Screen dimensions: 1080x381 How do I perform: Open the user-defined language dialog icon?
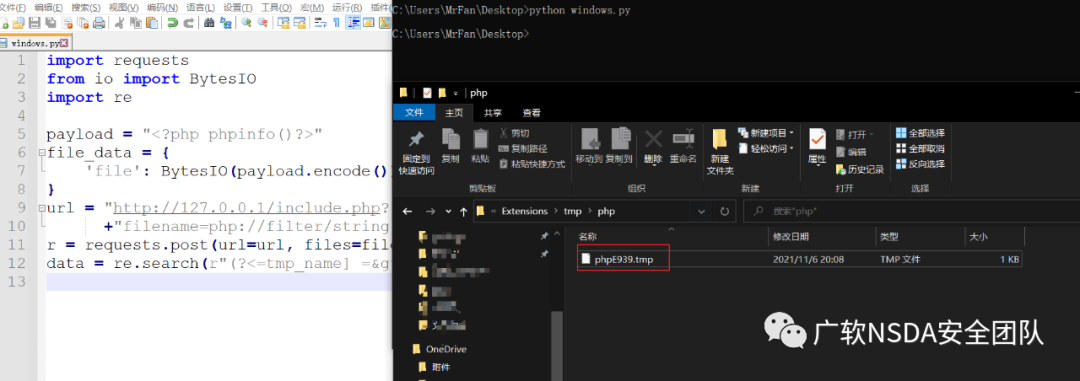click(x=369, y=23)
